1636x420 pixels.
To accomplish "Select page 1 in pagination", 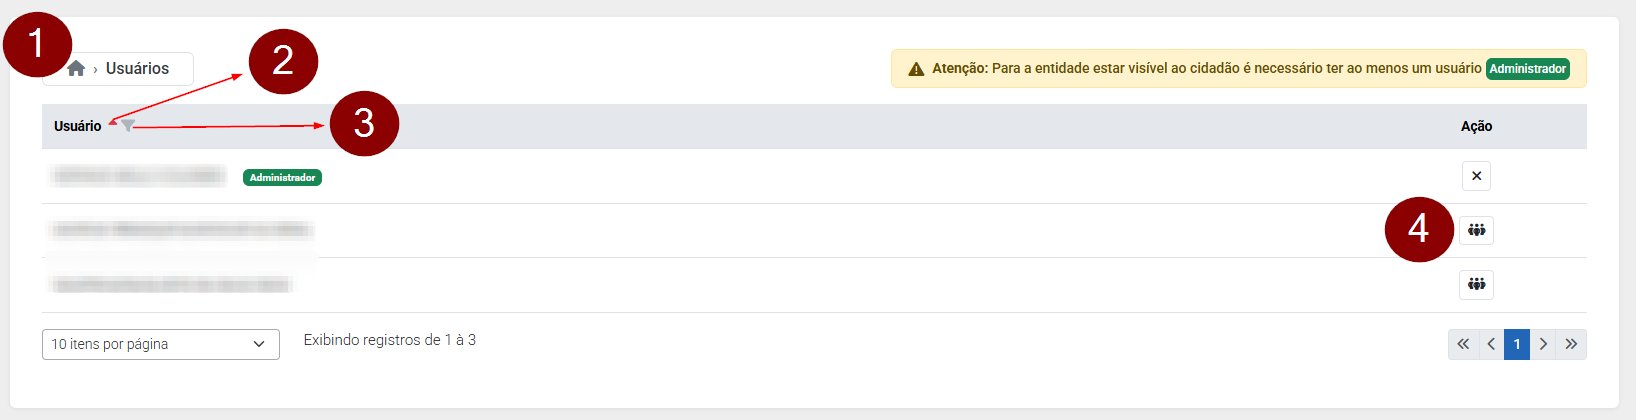I will click(1517, 344).
